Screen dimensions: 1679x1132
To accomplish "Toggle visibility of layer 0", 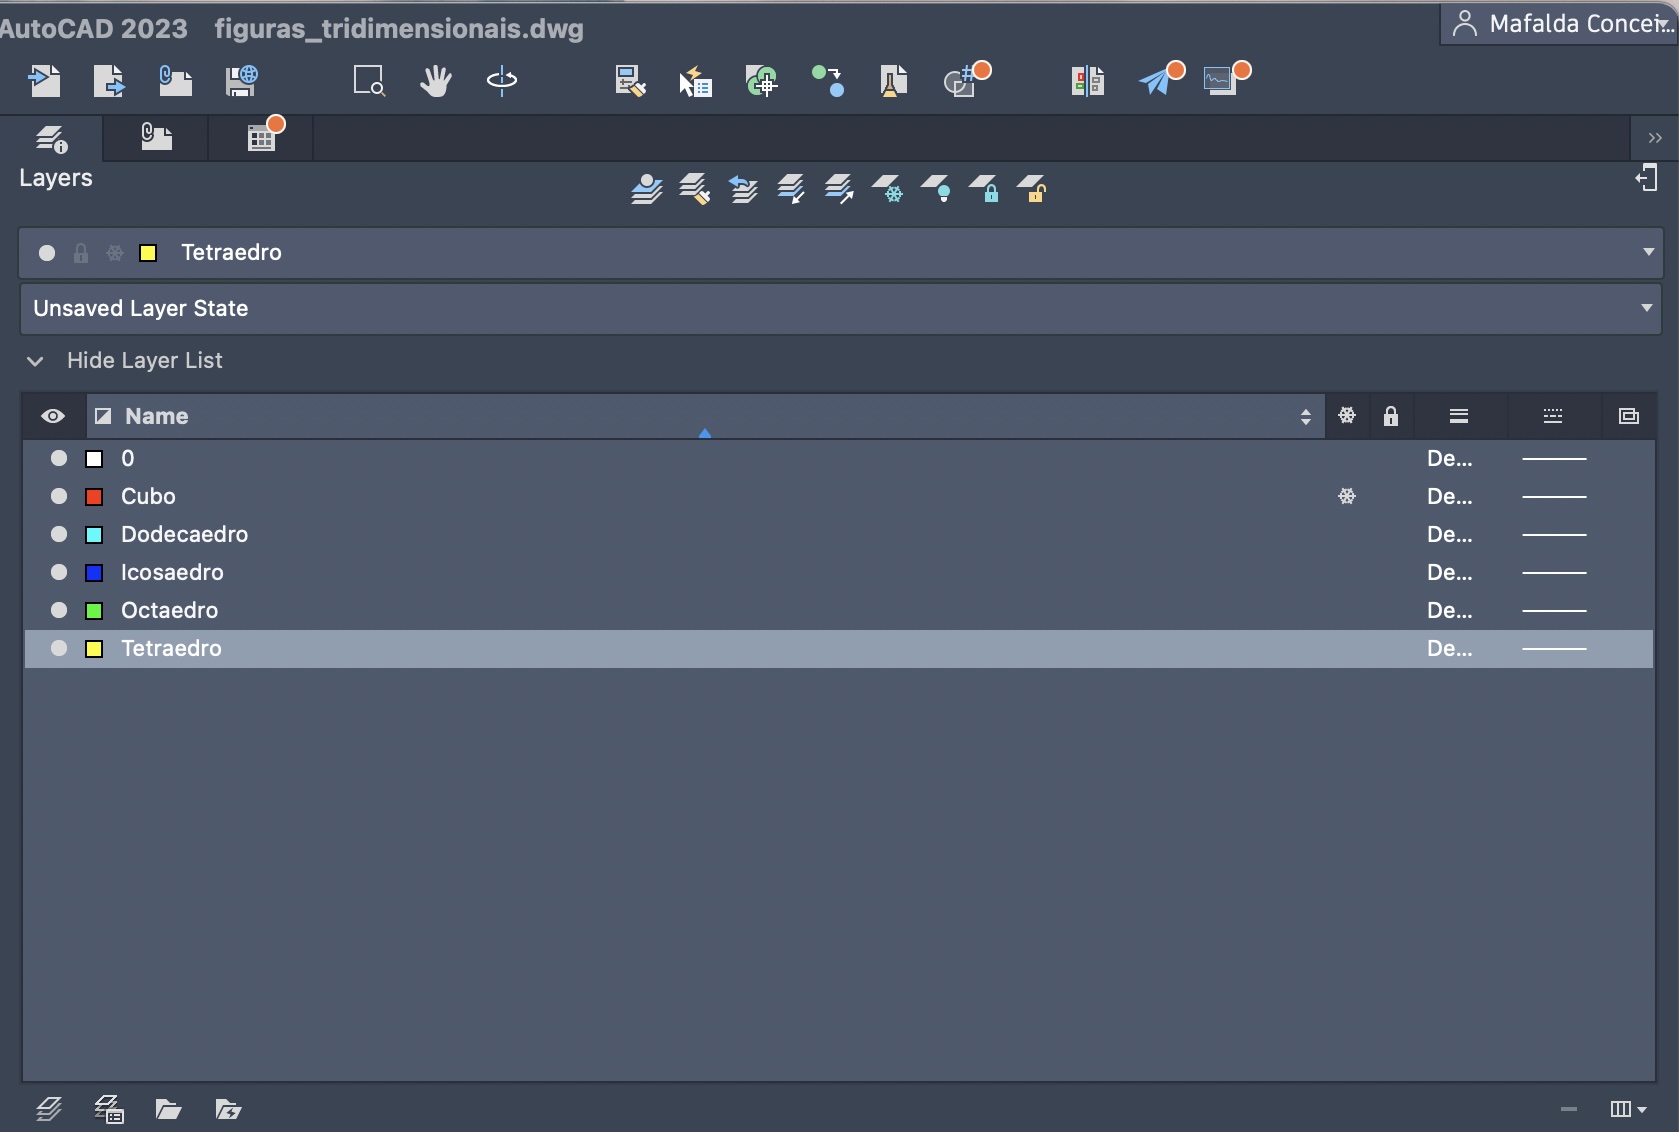I will 59,458.
